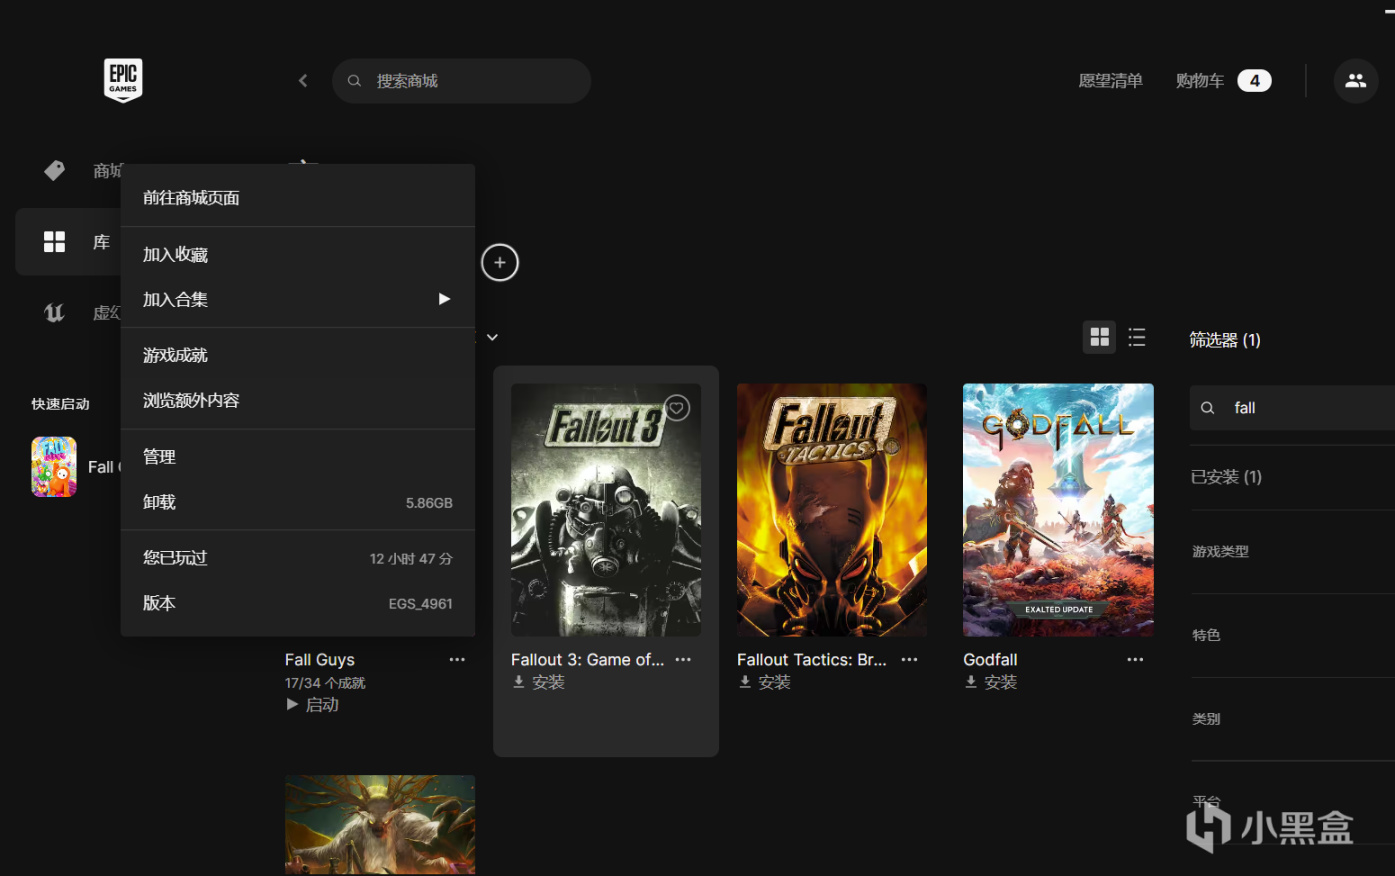
Task: Click 启动 to launch Fall Guys
Action: click(313, 705)
